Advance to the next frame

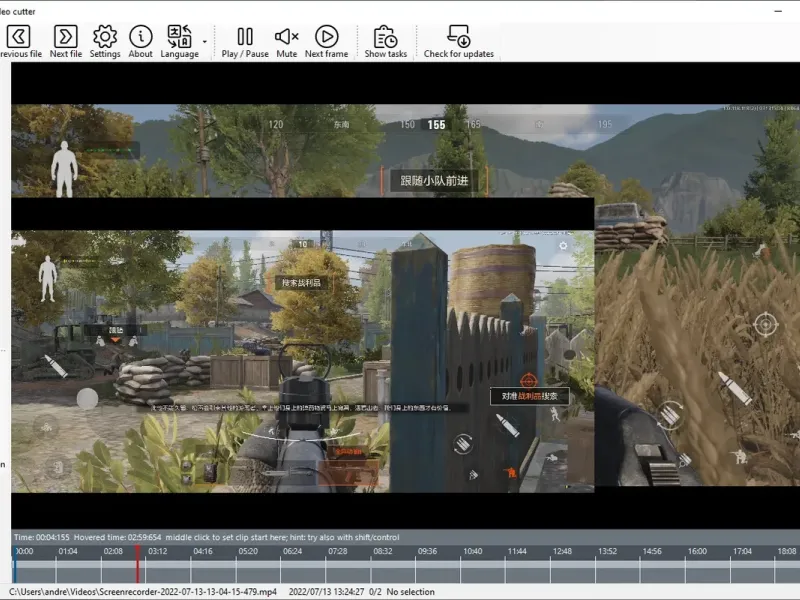pyautogui.click(x=326, y=38)
